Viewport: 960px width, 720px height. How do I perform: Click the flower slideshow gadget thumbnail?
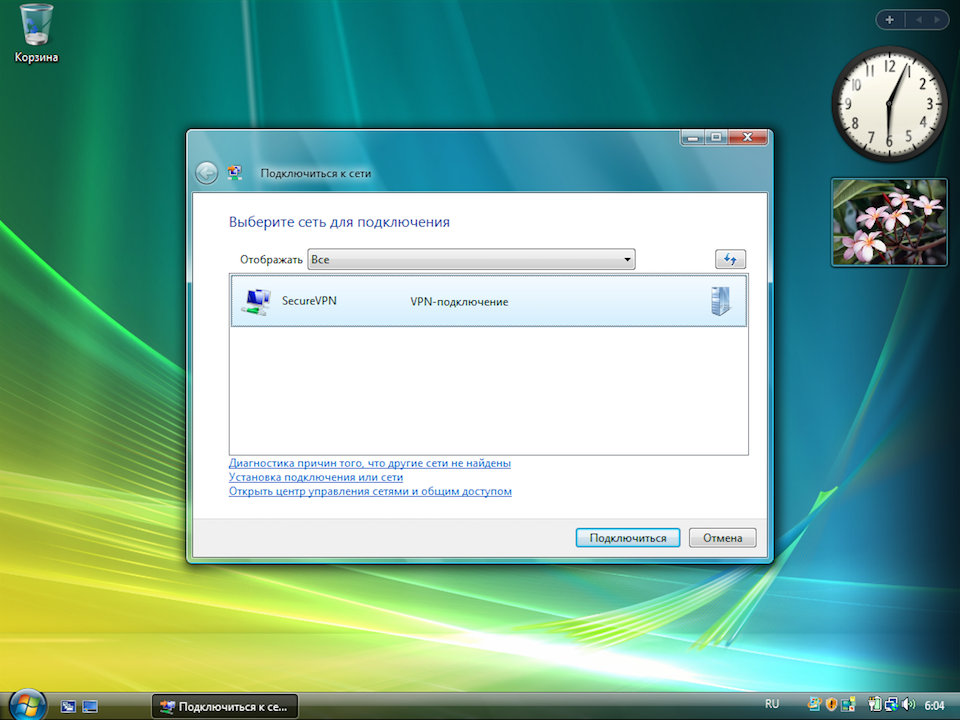coord(889,222)
